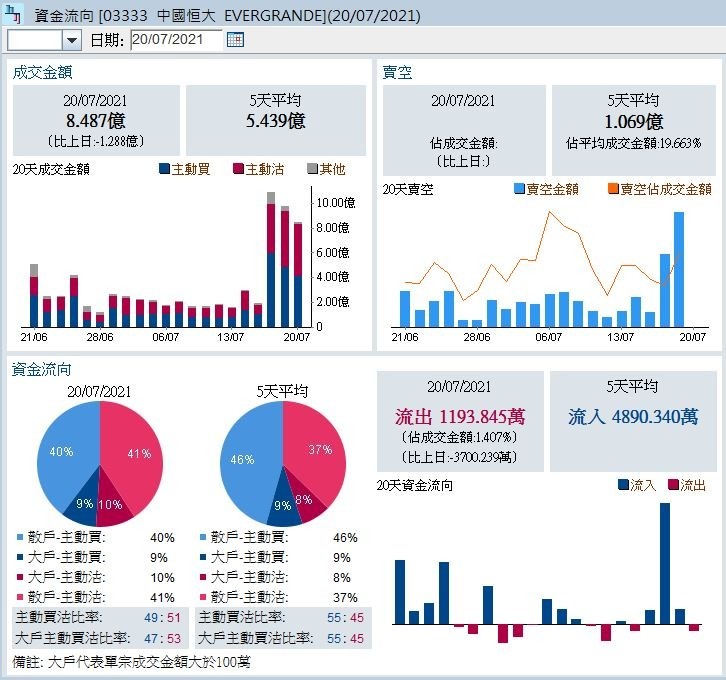Viewport: 726px width, 680px height.
Task: Click the 其他 grey legend square
Action: 312,169
